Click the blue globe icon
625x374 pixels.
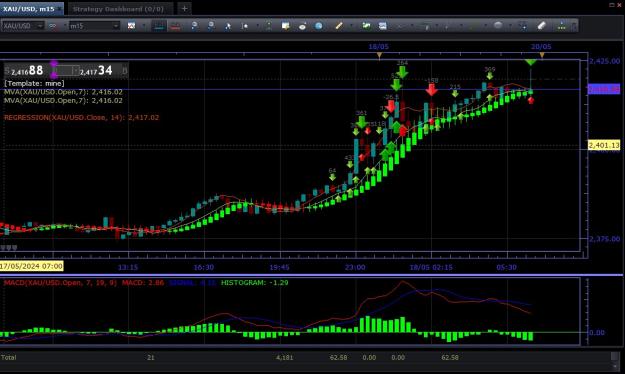(318, 26)
